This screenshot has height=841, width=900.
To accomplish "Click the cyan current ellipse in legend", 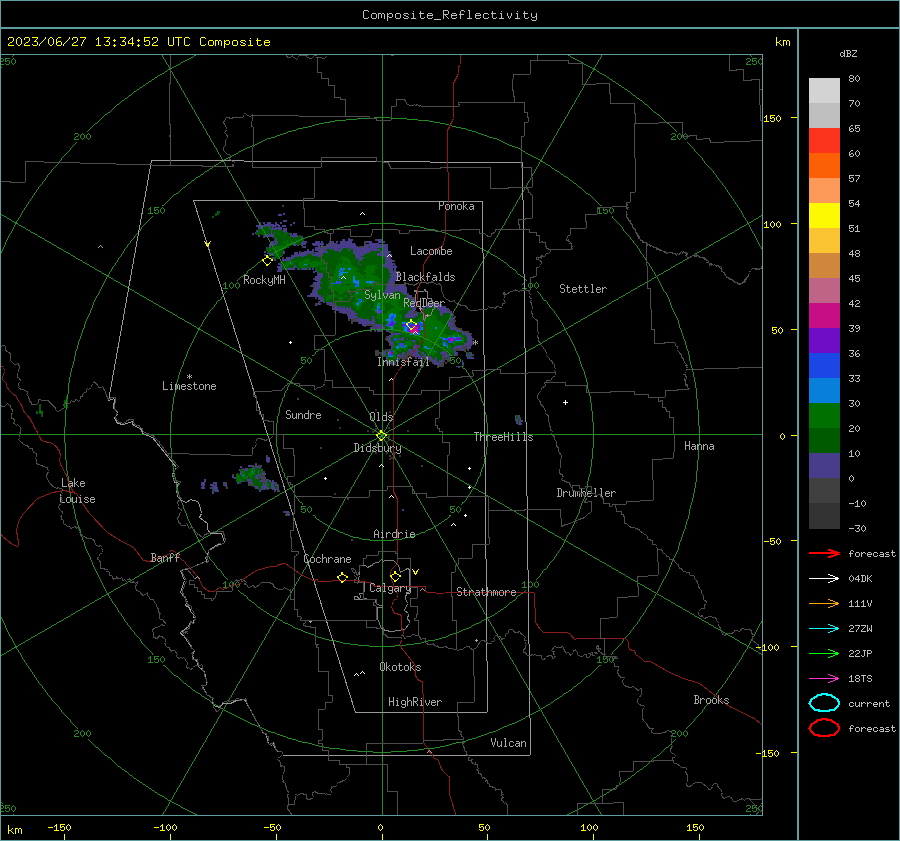I will pyautogui.click(x=824, y=703).
